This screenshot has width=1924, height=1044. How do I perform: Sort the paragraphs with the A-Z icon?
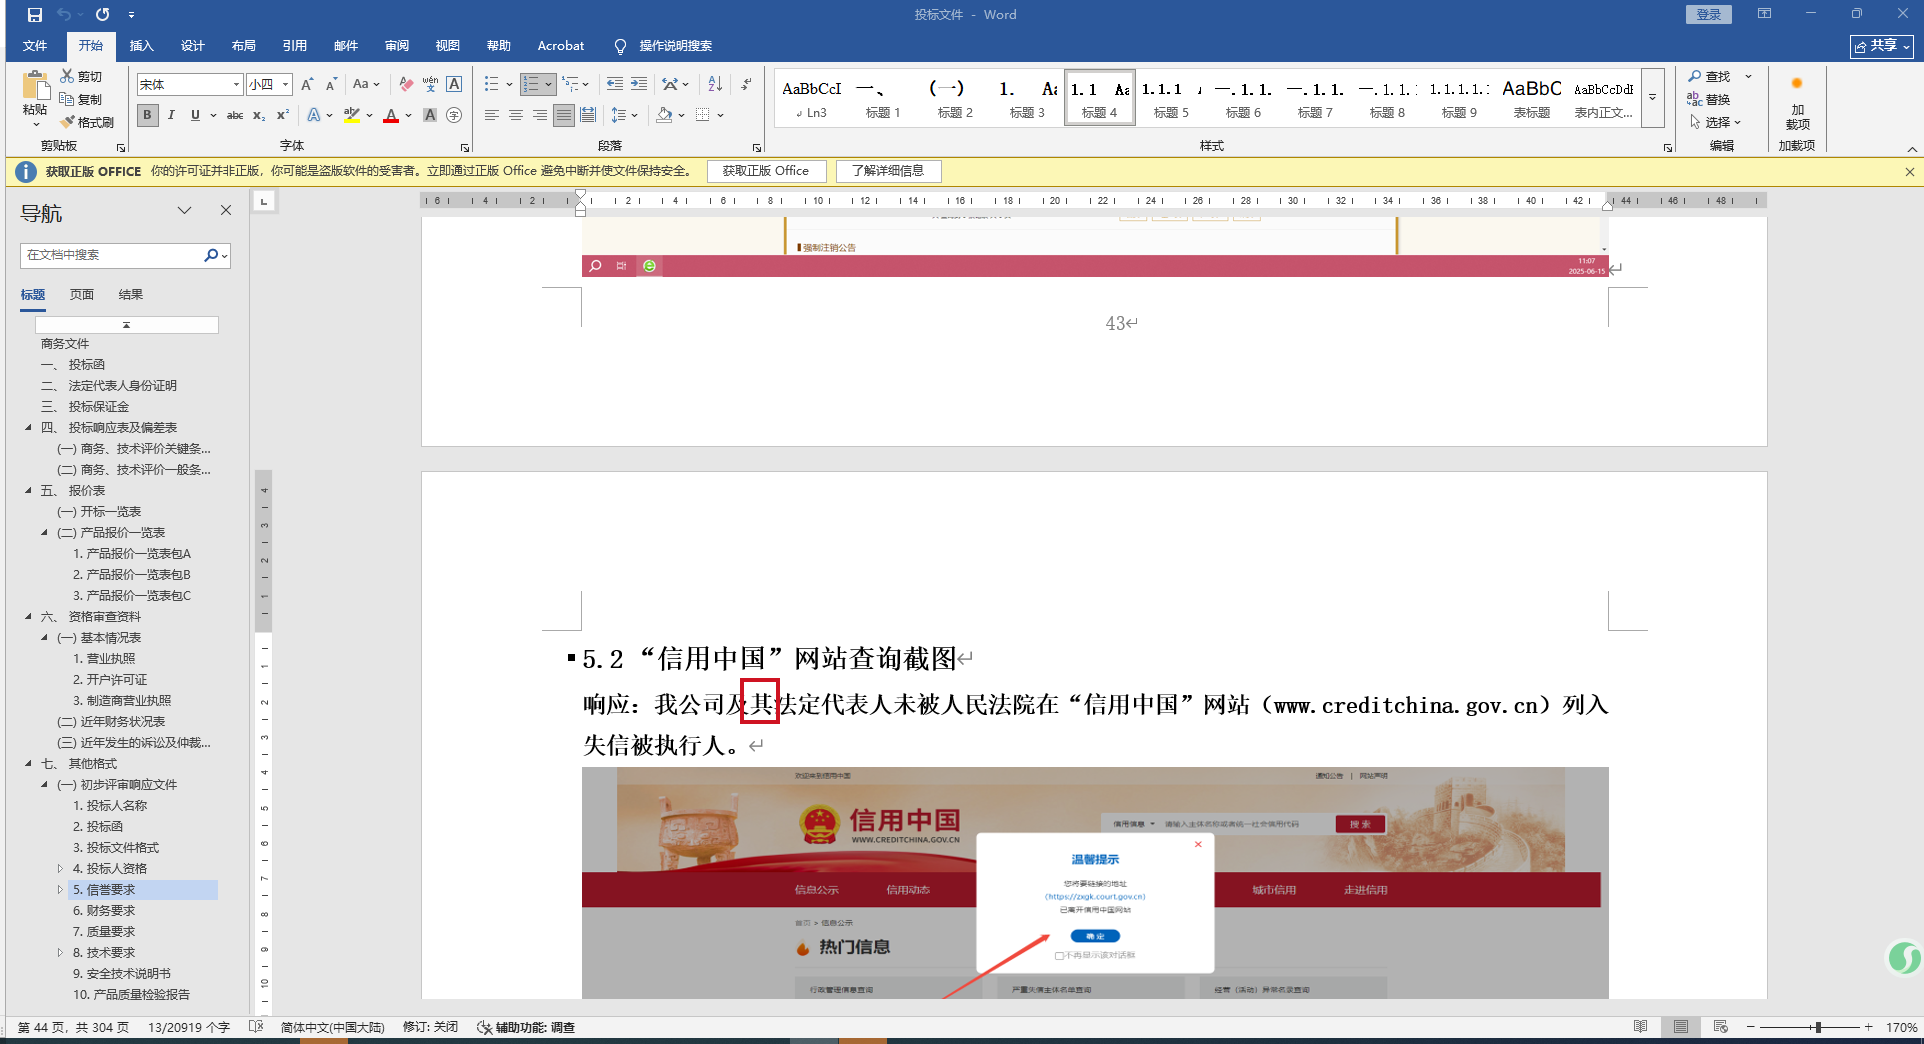tap(715, 85)
